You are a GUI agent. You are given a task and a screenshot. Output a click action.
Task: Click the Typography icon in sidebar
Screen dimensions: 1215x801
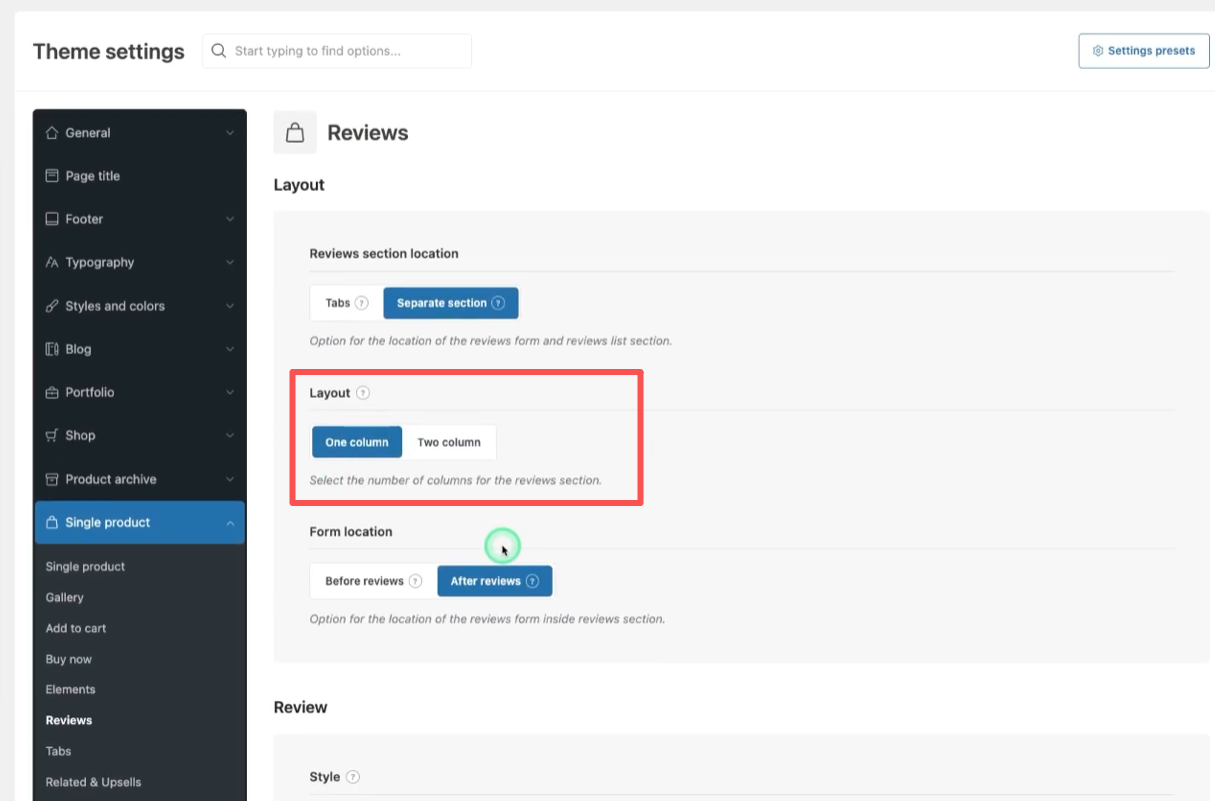point(52,263)
